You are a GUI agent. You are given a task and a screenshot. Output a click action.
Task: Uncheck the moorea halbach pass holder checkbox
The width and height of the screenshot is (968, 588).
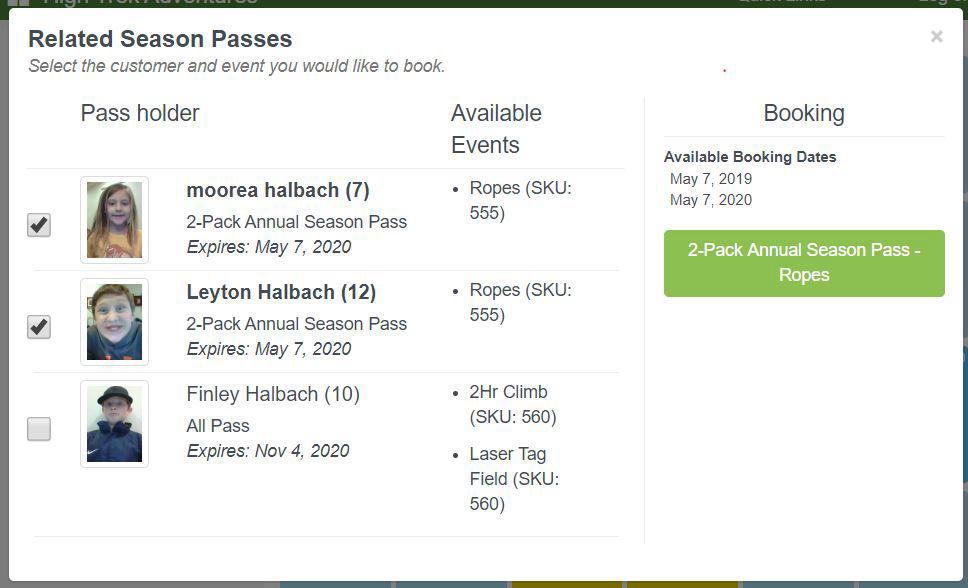pos(39,225)
